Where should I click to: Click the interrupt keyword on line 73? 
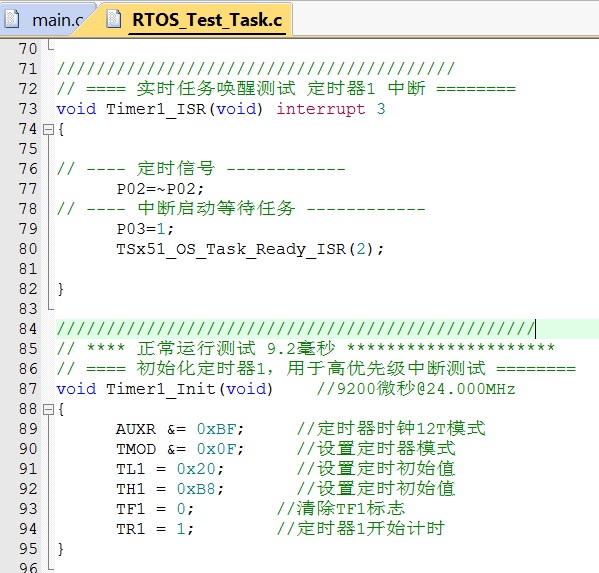321,109
